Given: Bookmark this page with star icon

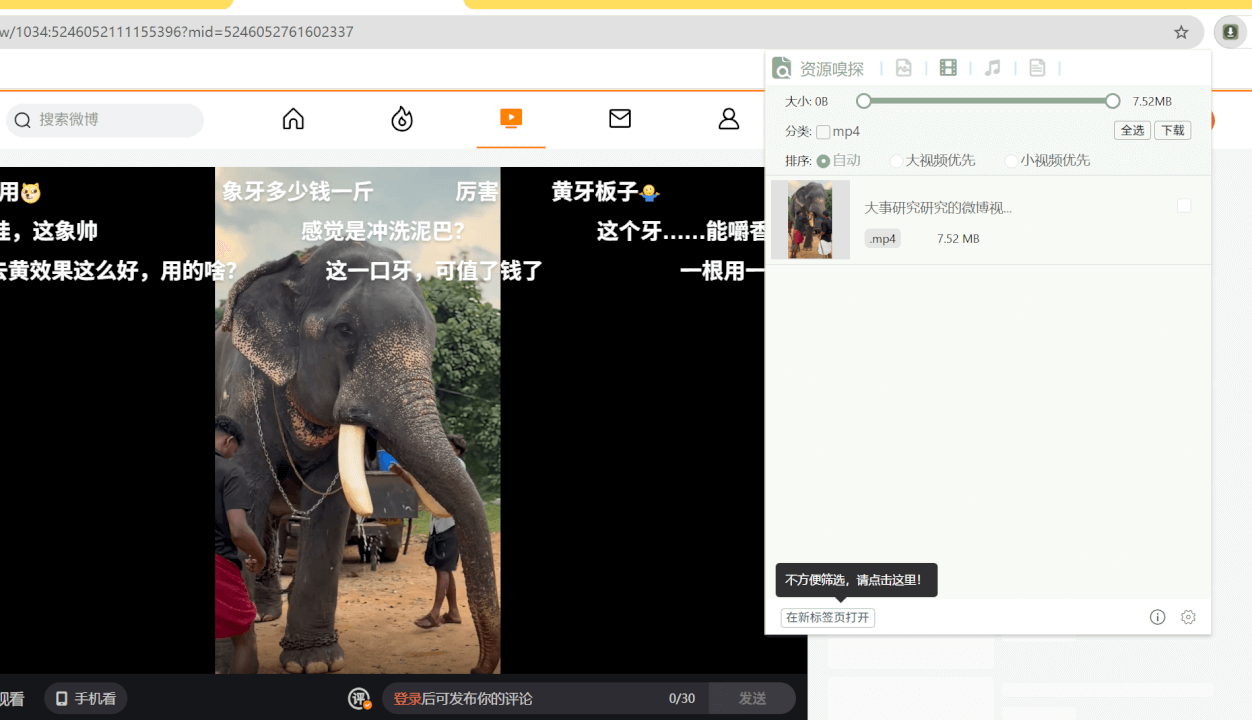Looking at the screenshot, I should 1181,32.
